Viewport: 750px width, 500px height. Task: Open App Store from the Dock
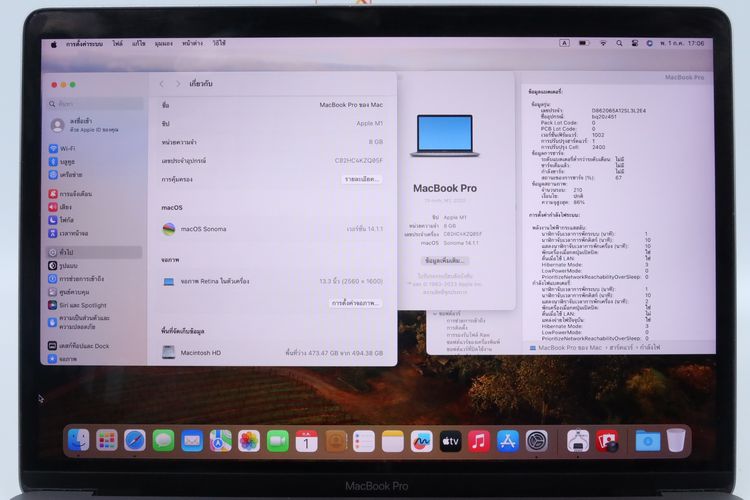507,441
